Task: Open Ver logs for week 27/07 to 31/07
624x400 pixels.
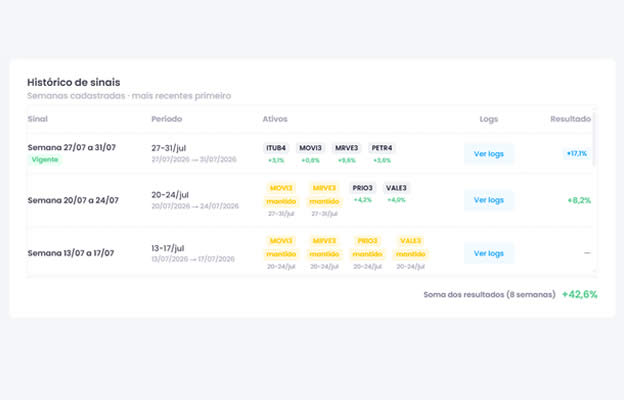Action: (x=489, y=154)
